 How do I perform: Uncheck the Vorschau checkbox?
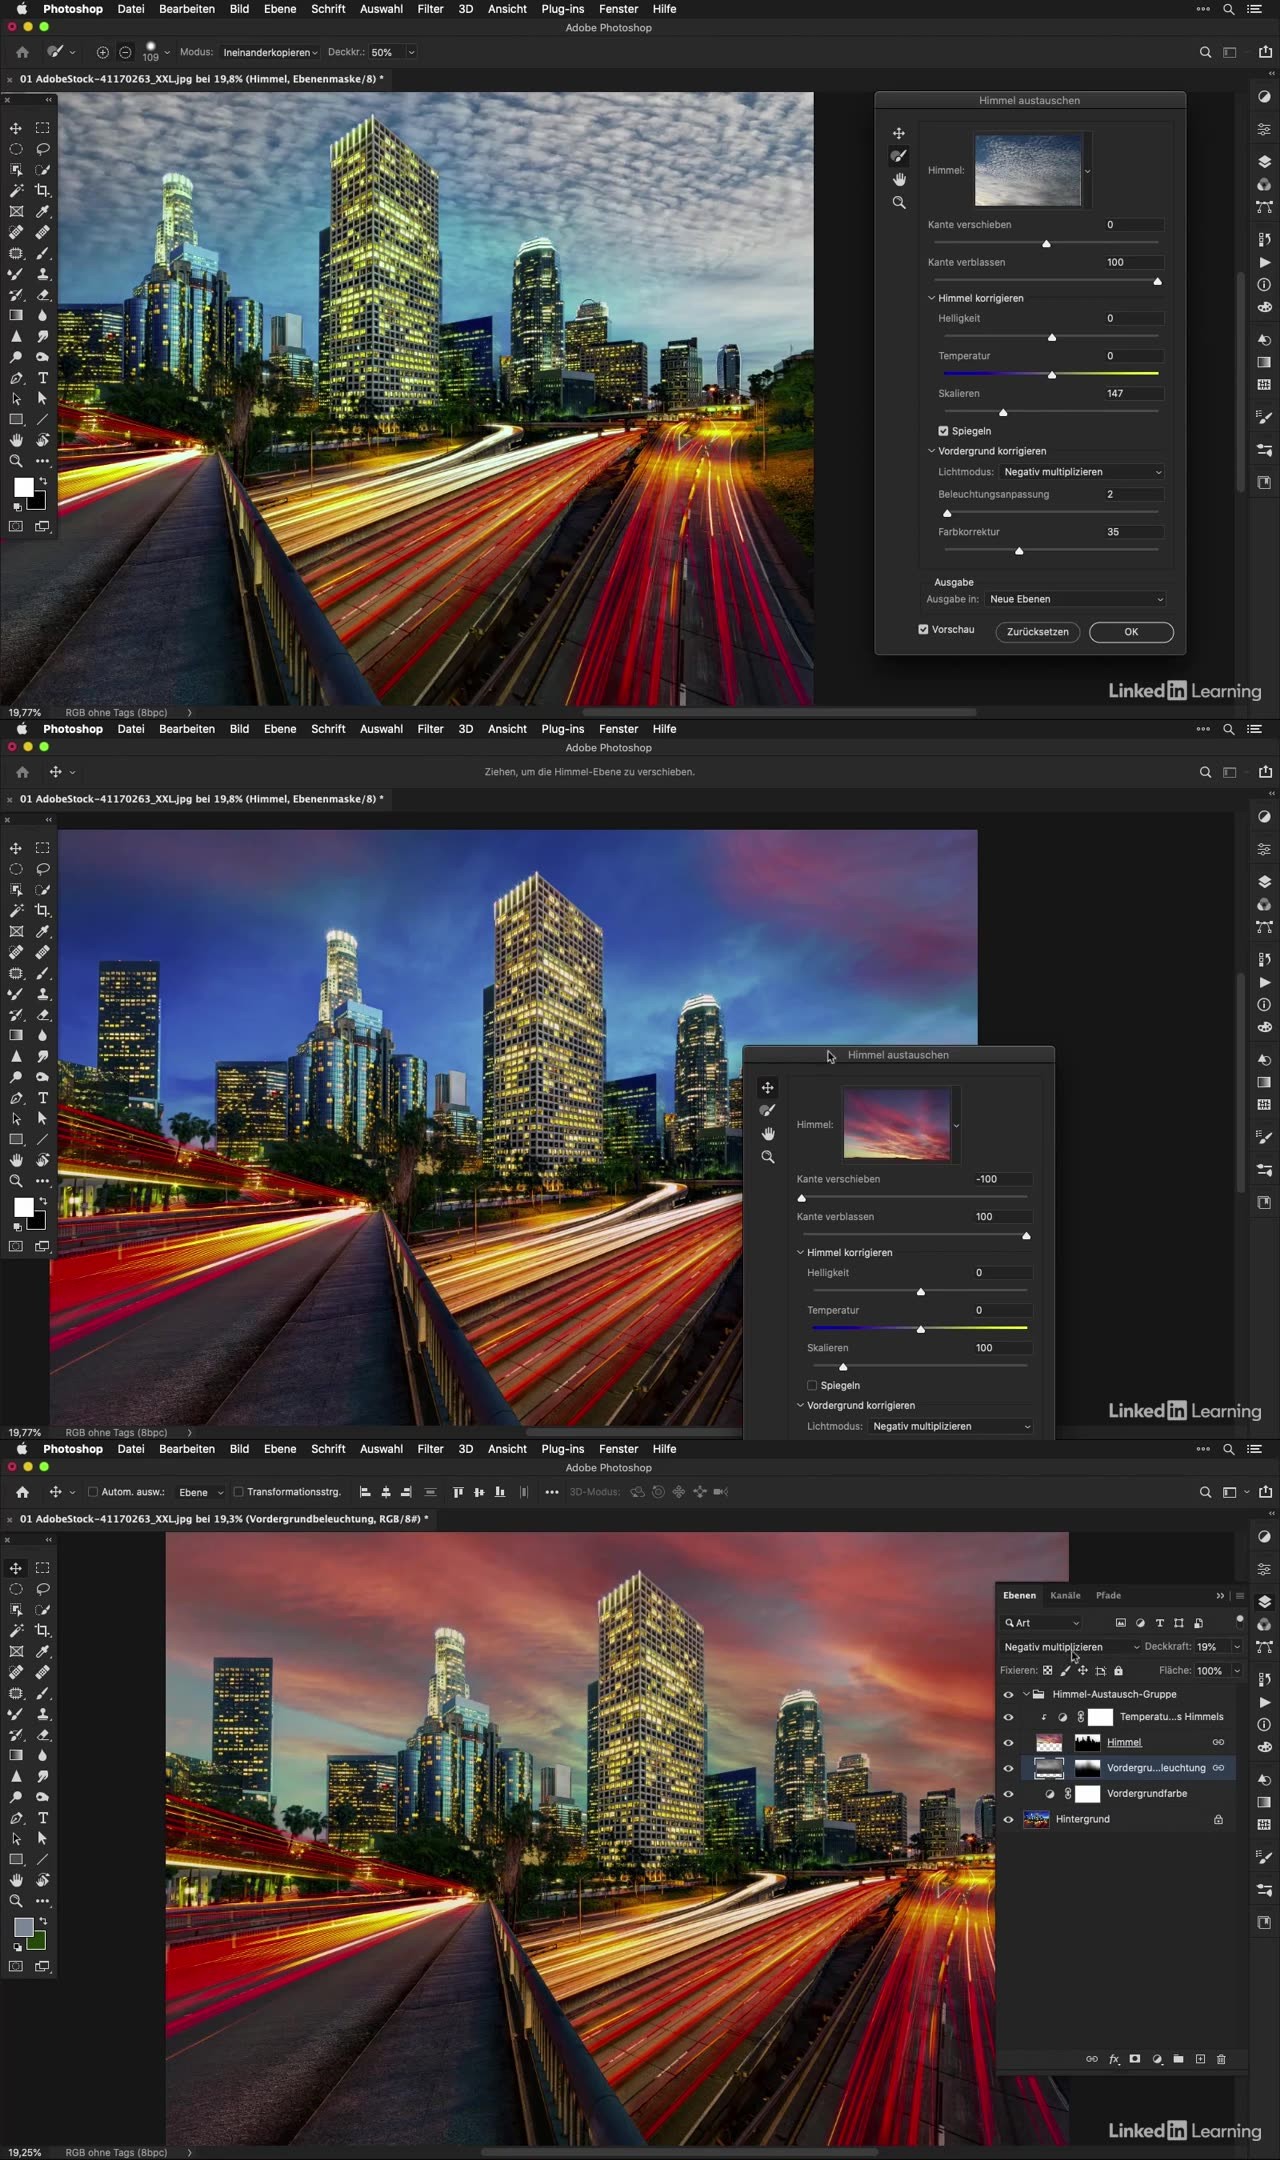pyautogui.click(x=923, y=630)
